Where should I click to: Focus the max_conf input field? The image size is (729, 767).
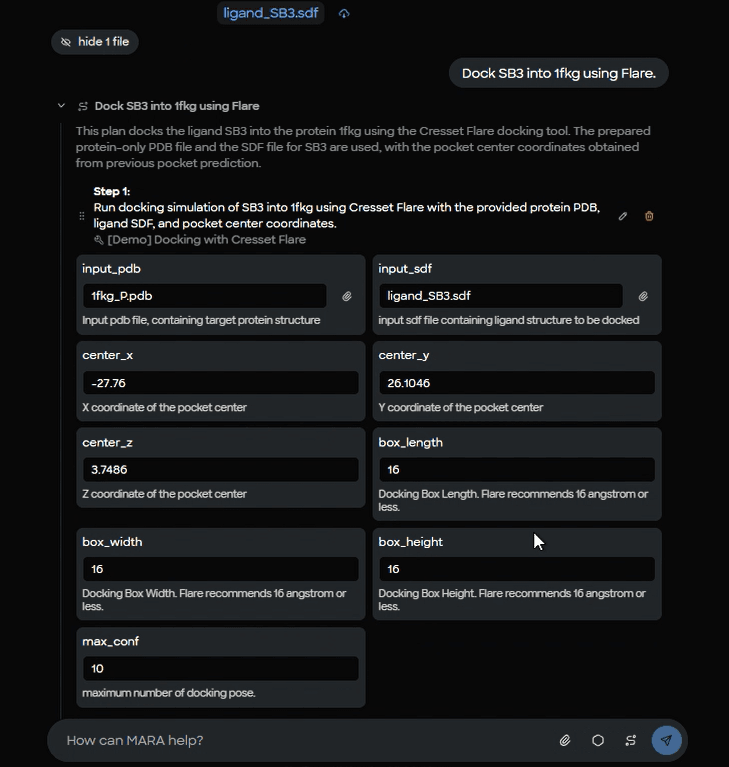pos(220,669)
